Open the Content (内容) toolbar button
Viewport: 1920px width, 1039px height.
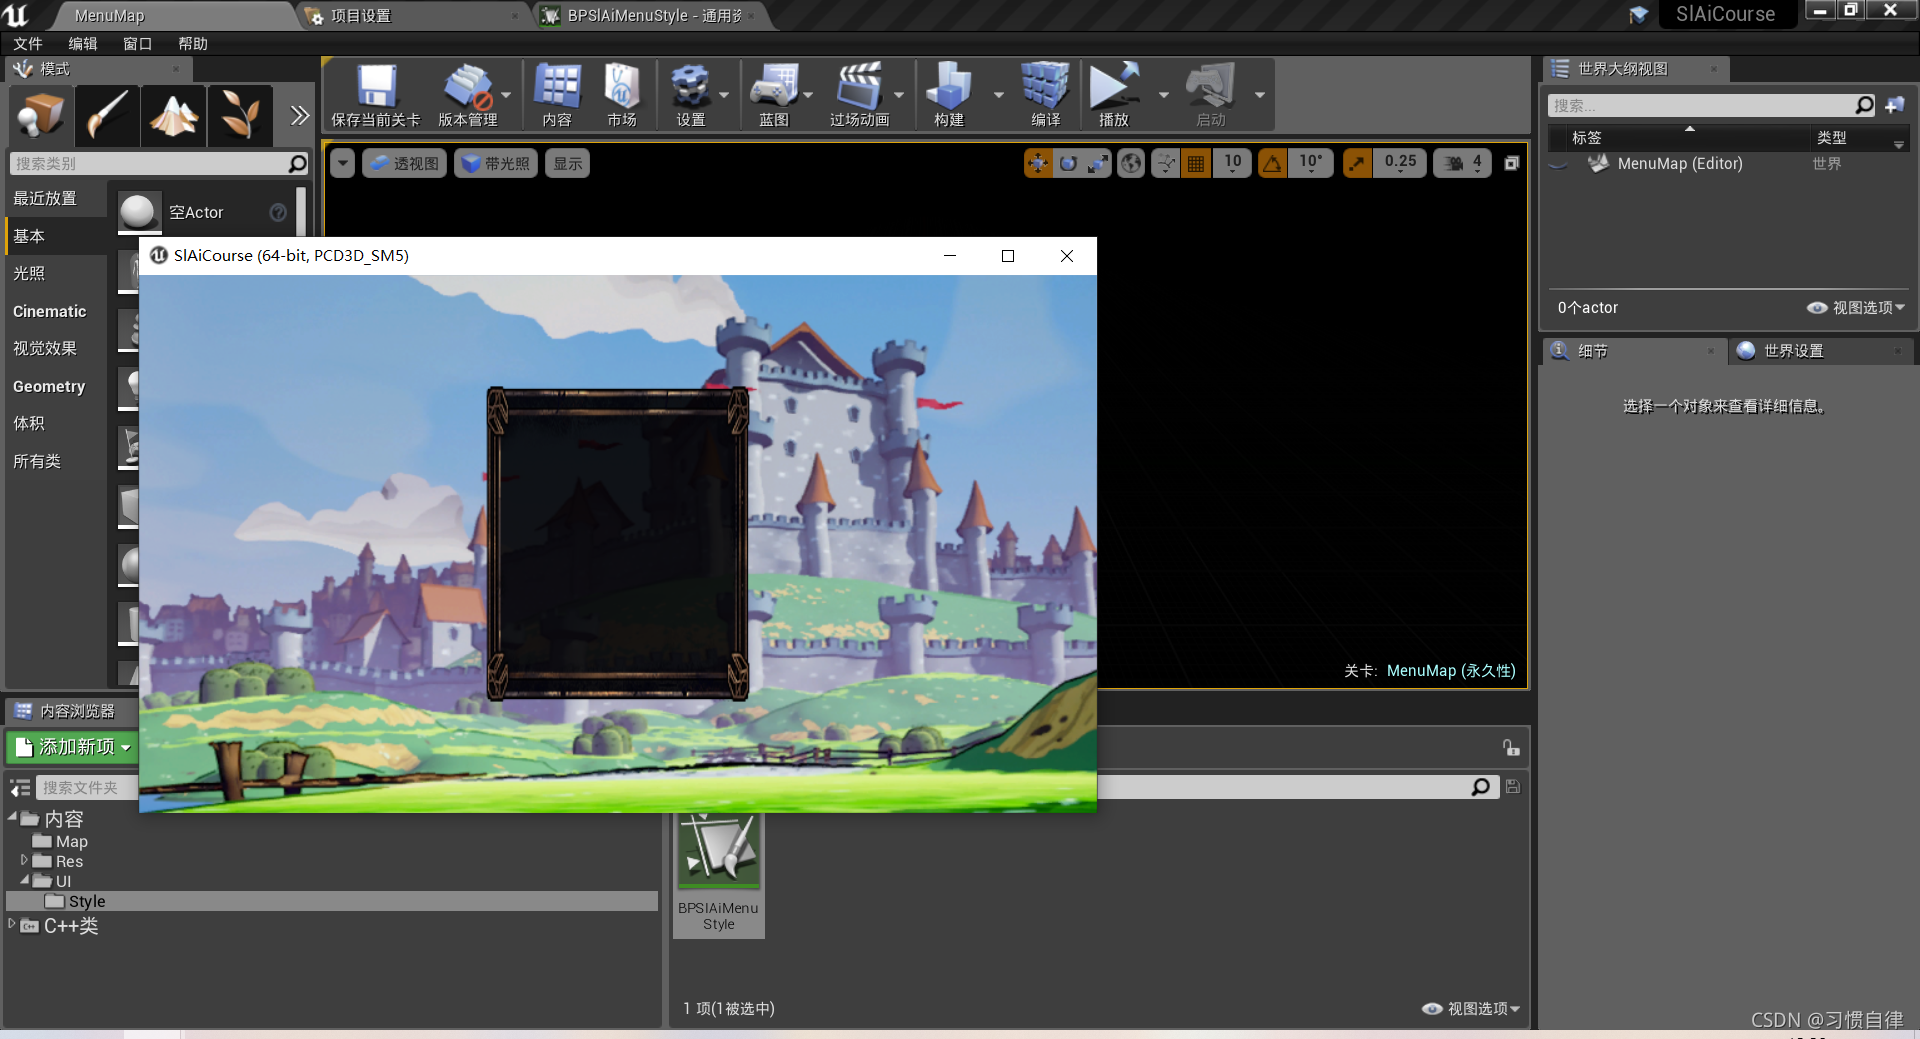point(557,95)
